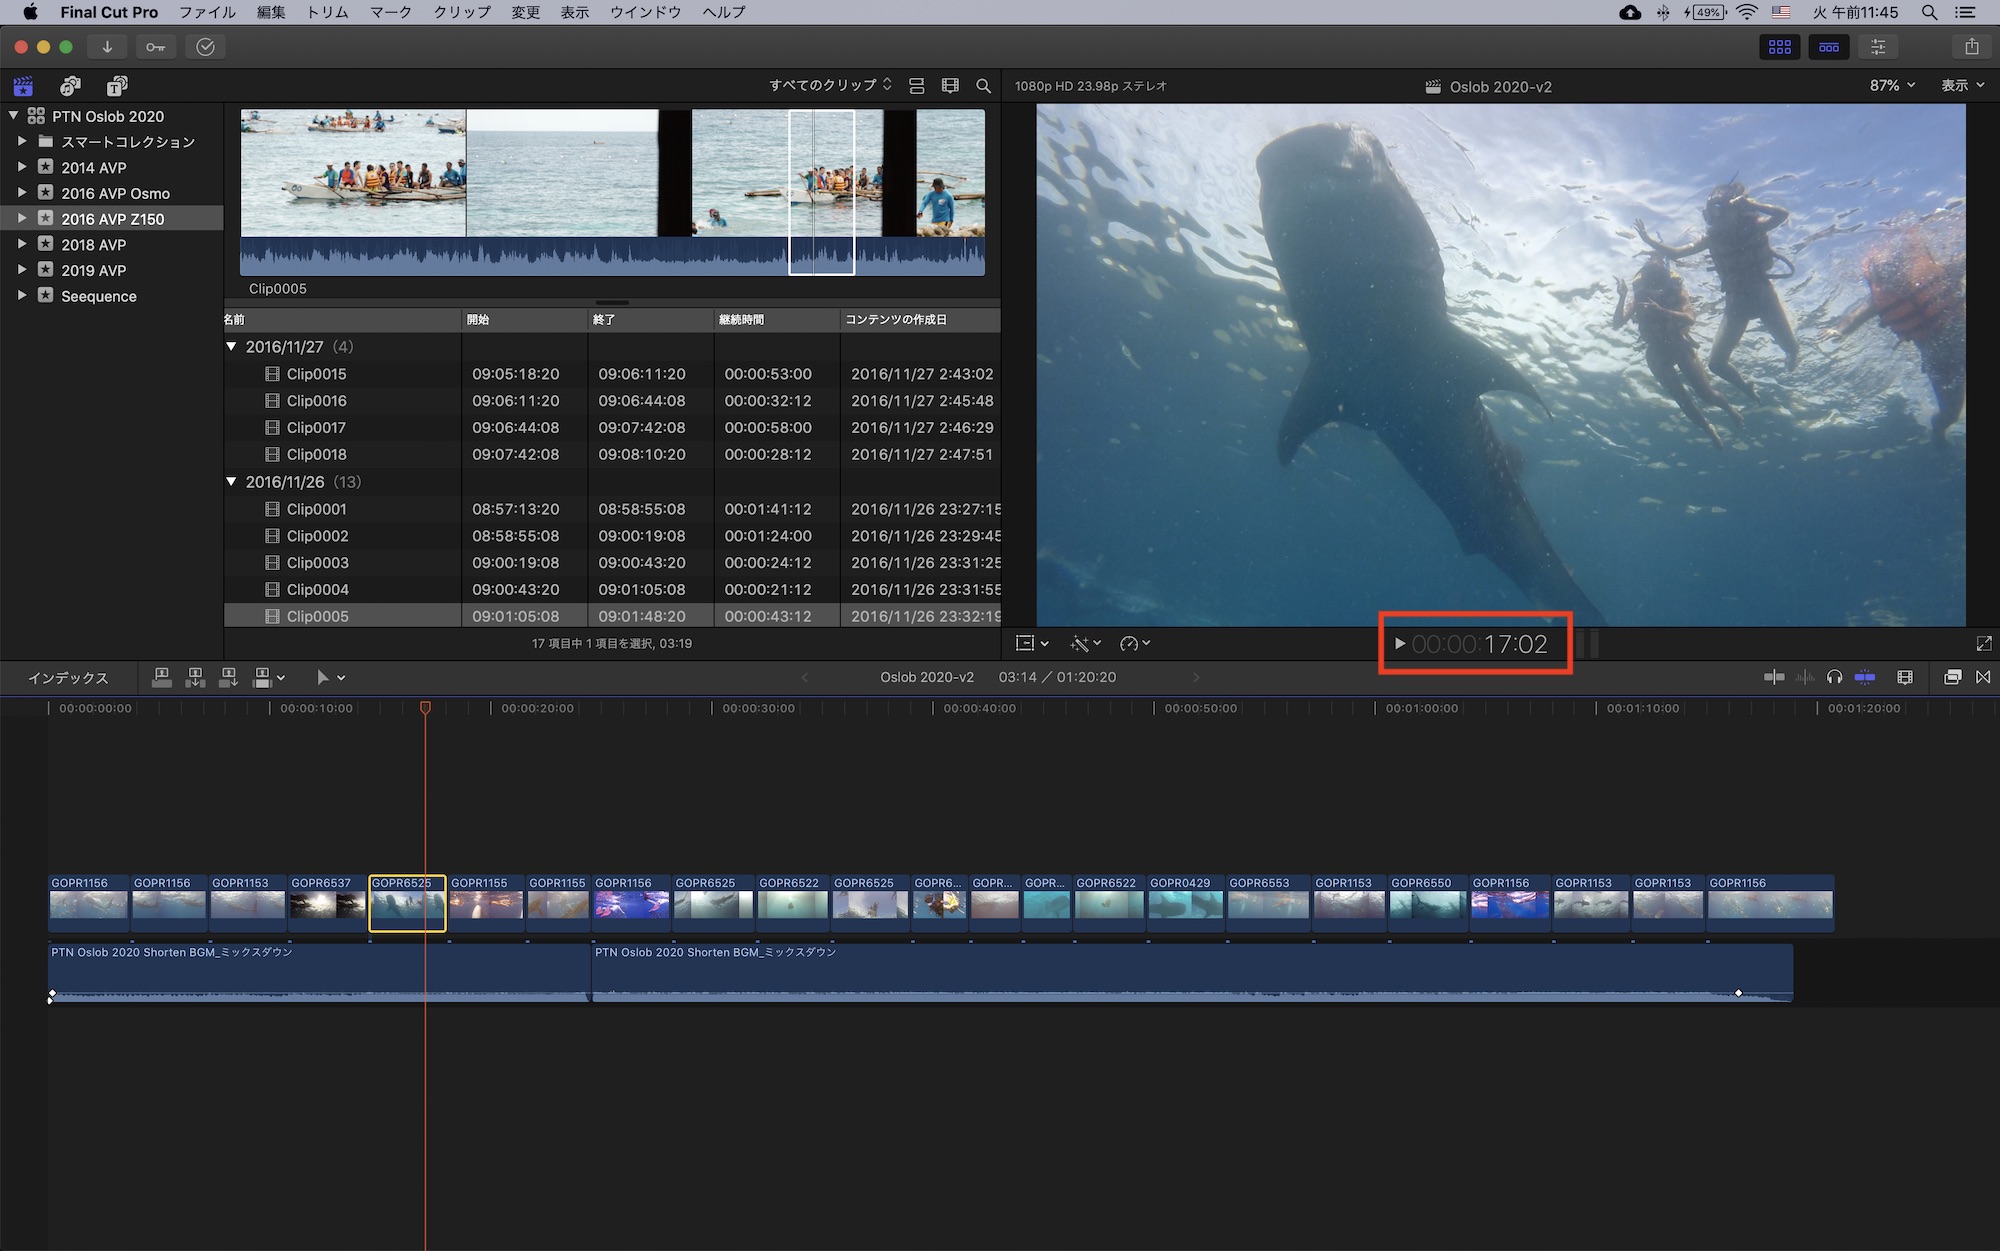Click the Import Media arrow icon
Viewport: 2000px width, 1251px height.
coord(107,47)
